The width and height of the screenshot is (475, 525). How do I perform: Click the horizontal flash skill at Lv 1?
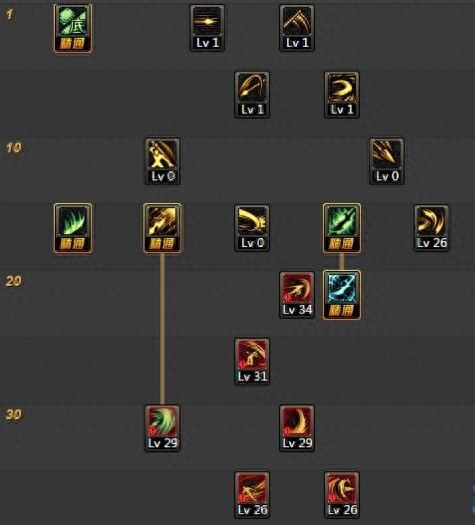(207, 28)
